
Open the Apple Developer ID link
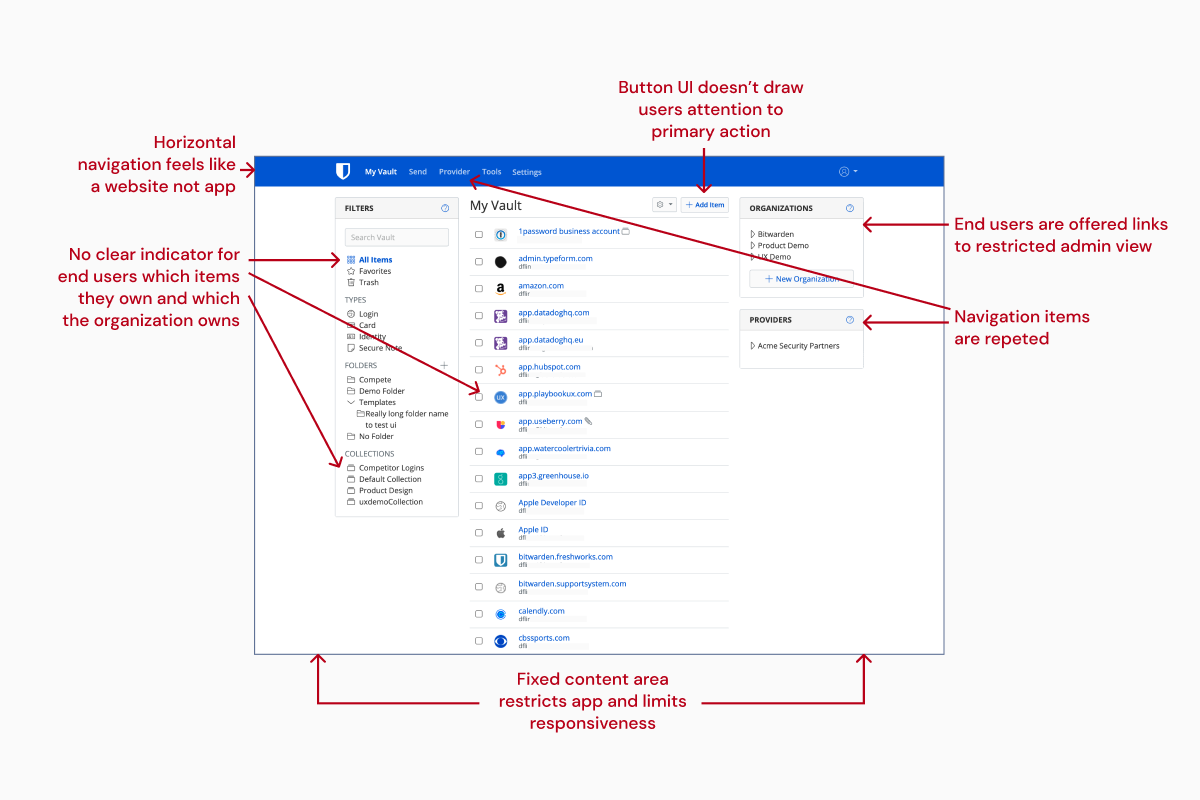552,502
